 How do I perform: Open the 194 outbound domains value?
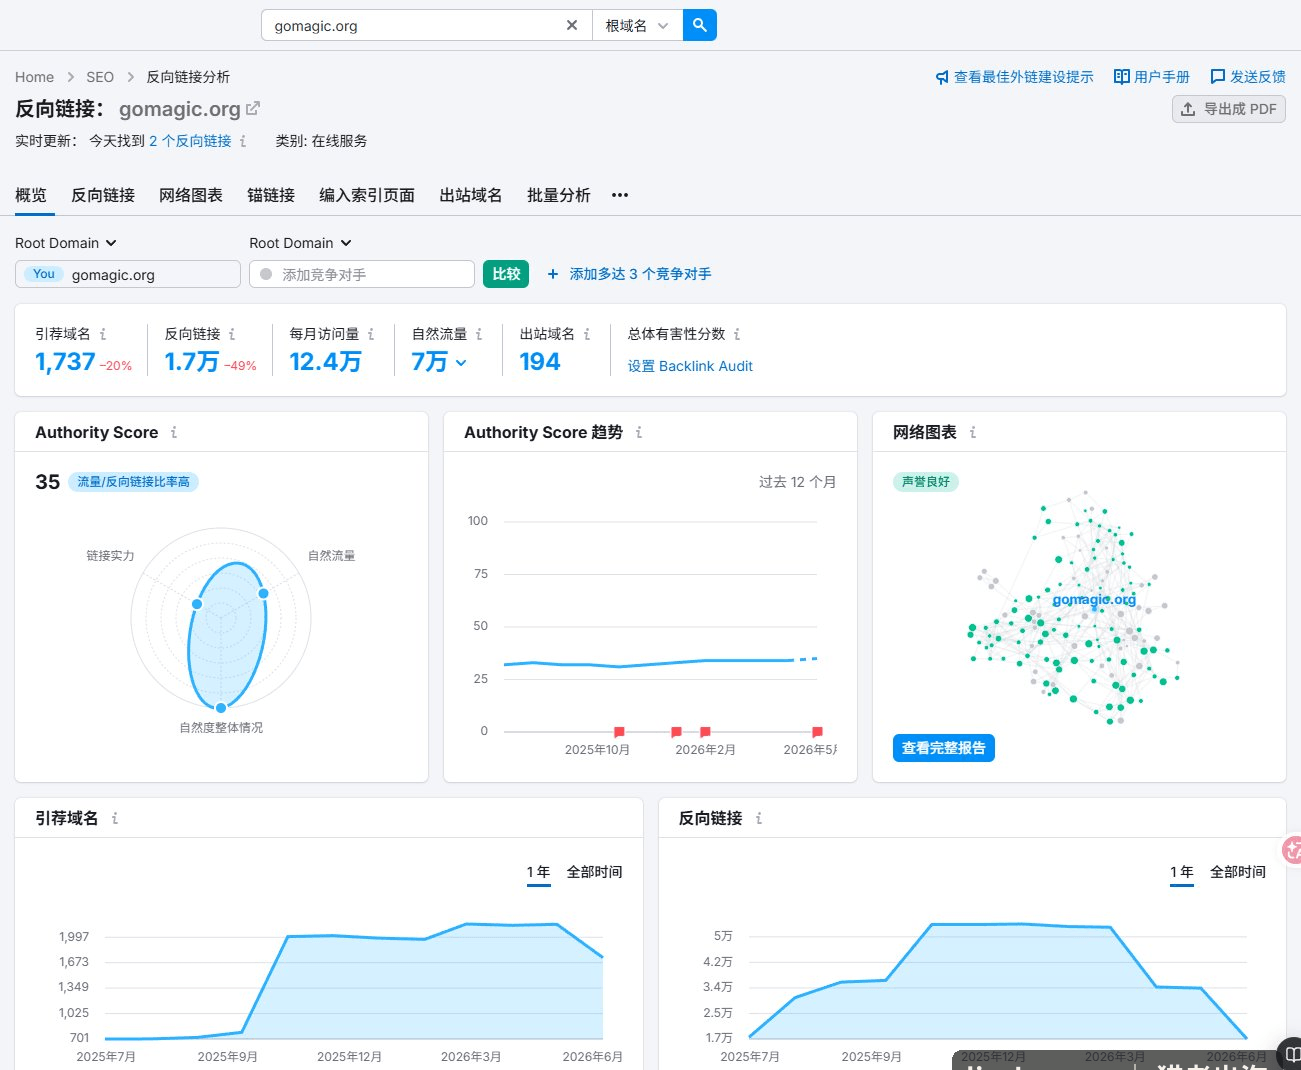click(540, 362)
